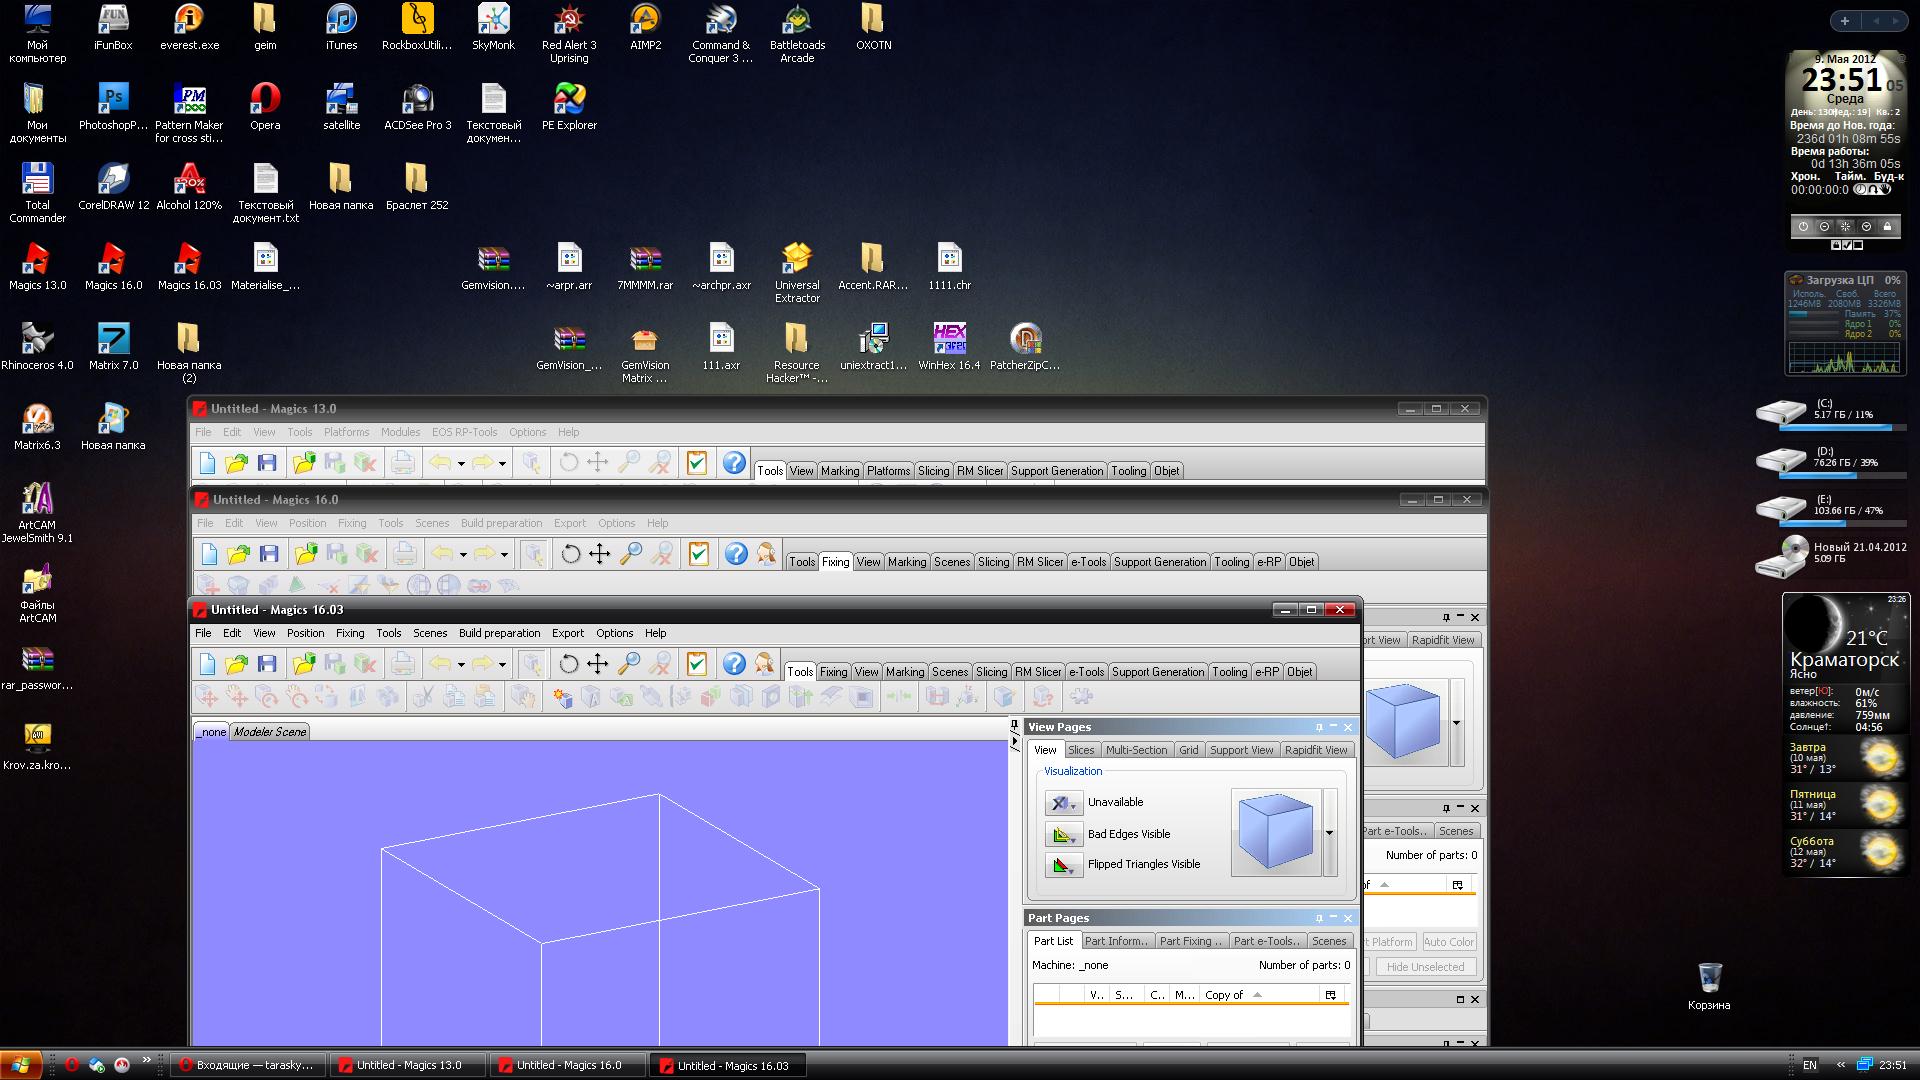This screenshot has height=1080, width=1920.
Task: Switch to Magics 13.0 taskbar button
Action: click(x=409, y=1065)
